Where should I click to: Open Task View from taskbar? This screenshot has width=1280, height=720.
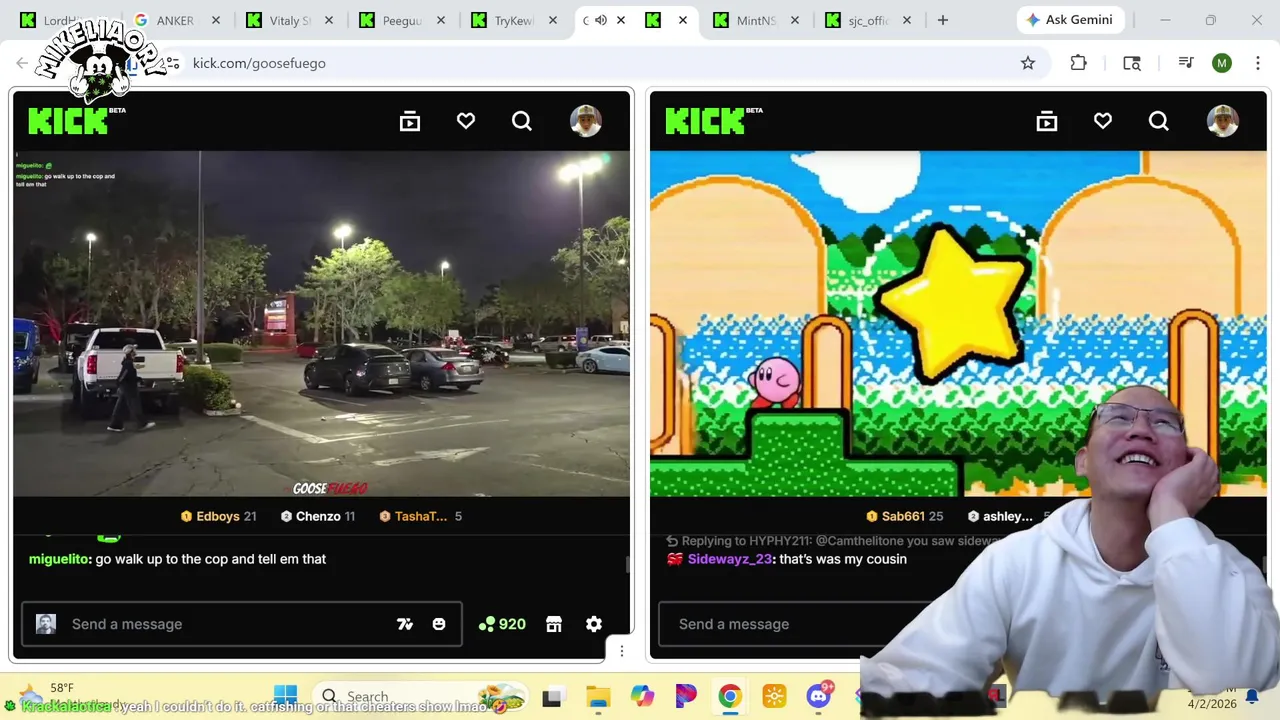(552, 696)
